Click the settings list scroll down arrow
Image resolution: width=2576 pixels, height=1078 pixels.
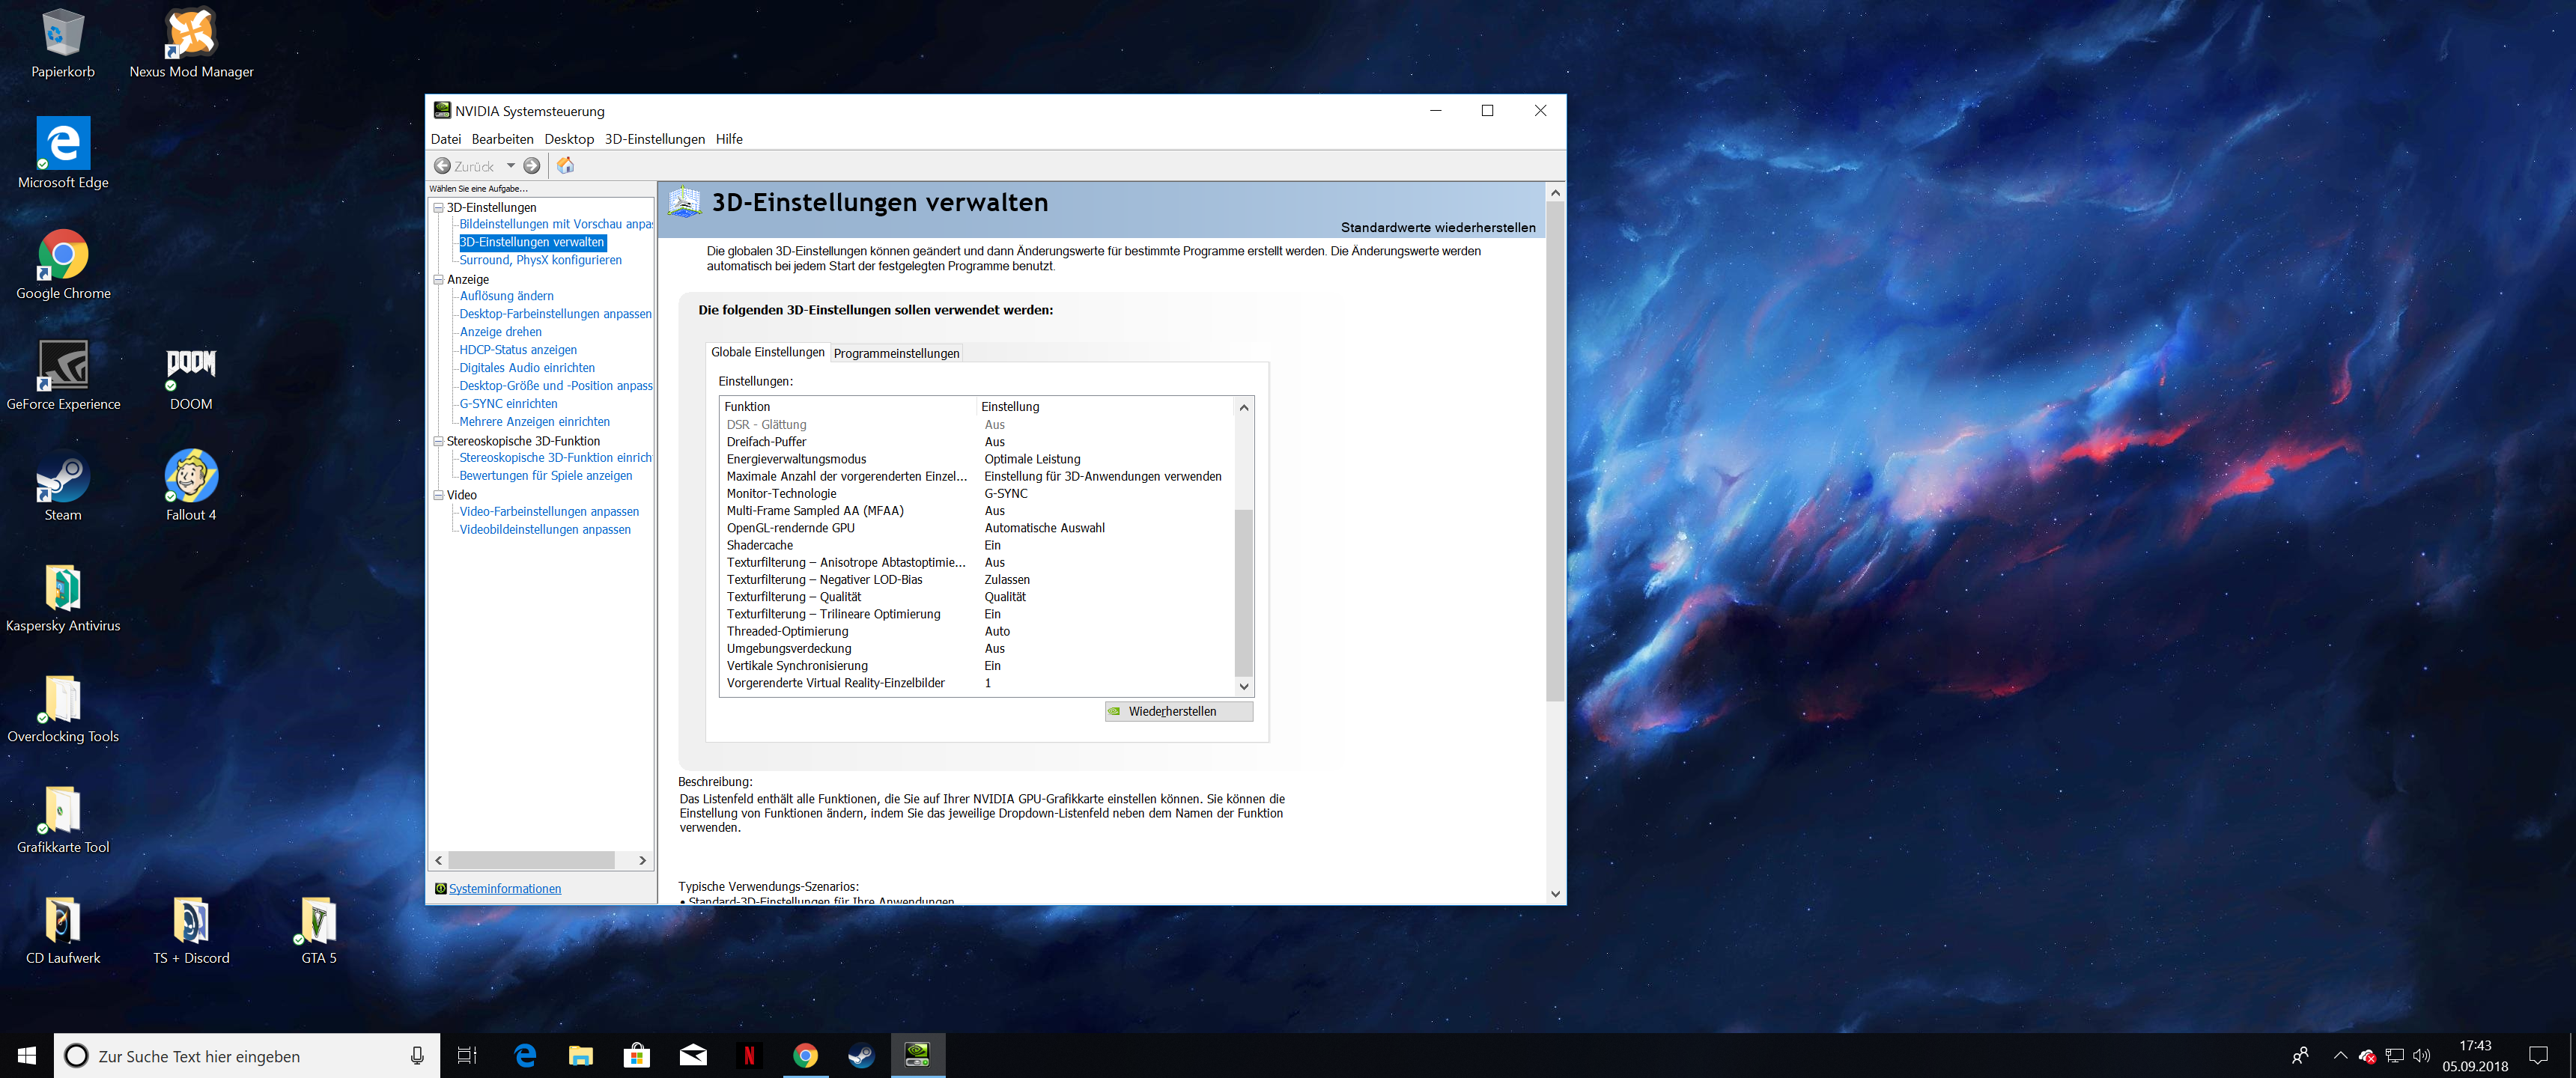[x=1244, y=686]
